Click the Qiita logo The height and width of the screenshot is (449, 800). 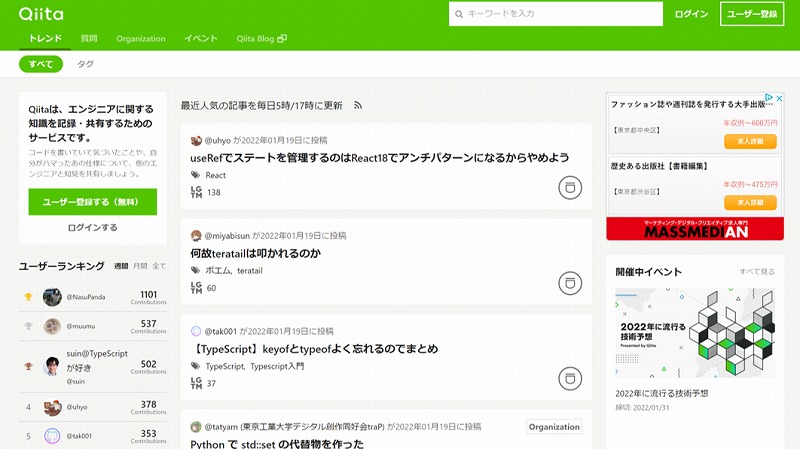(41, 14)
